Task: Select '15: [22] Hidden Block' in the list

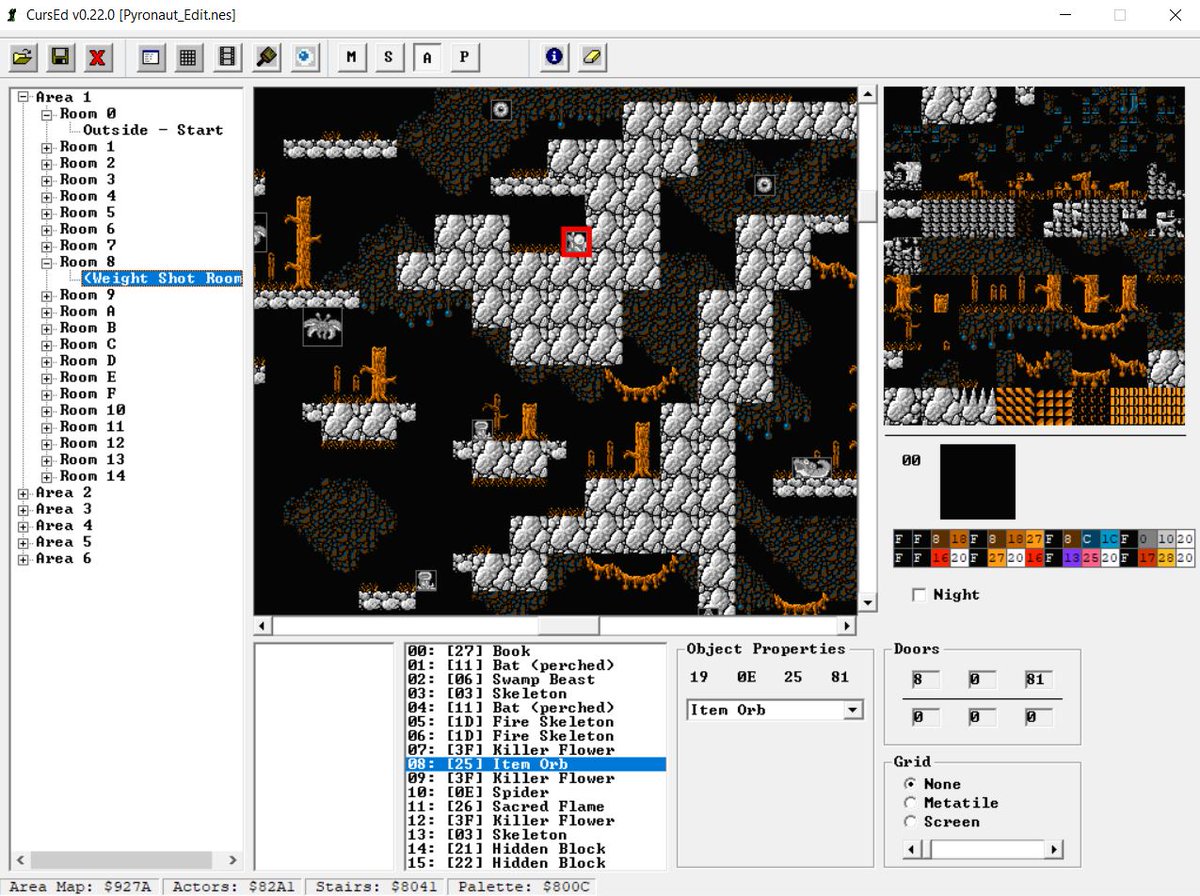Action: [535, 862]
